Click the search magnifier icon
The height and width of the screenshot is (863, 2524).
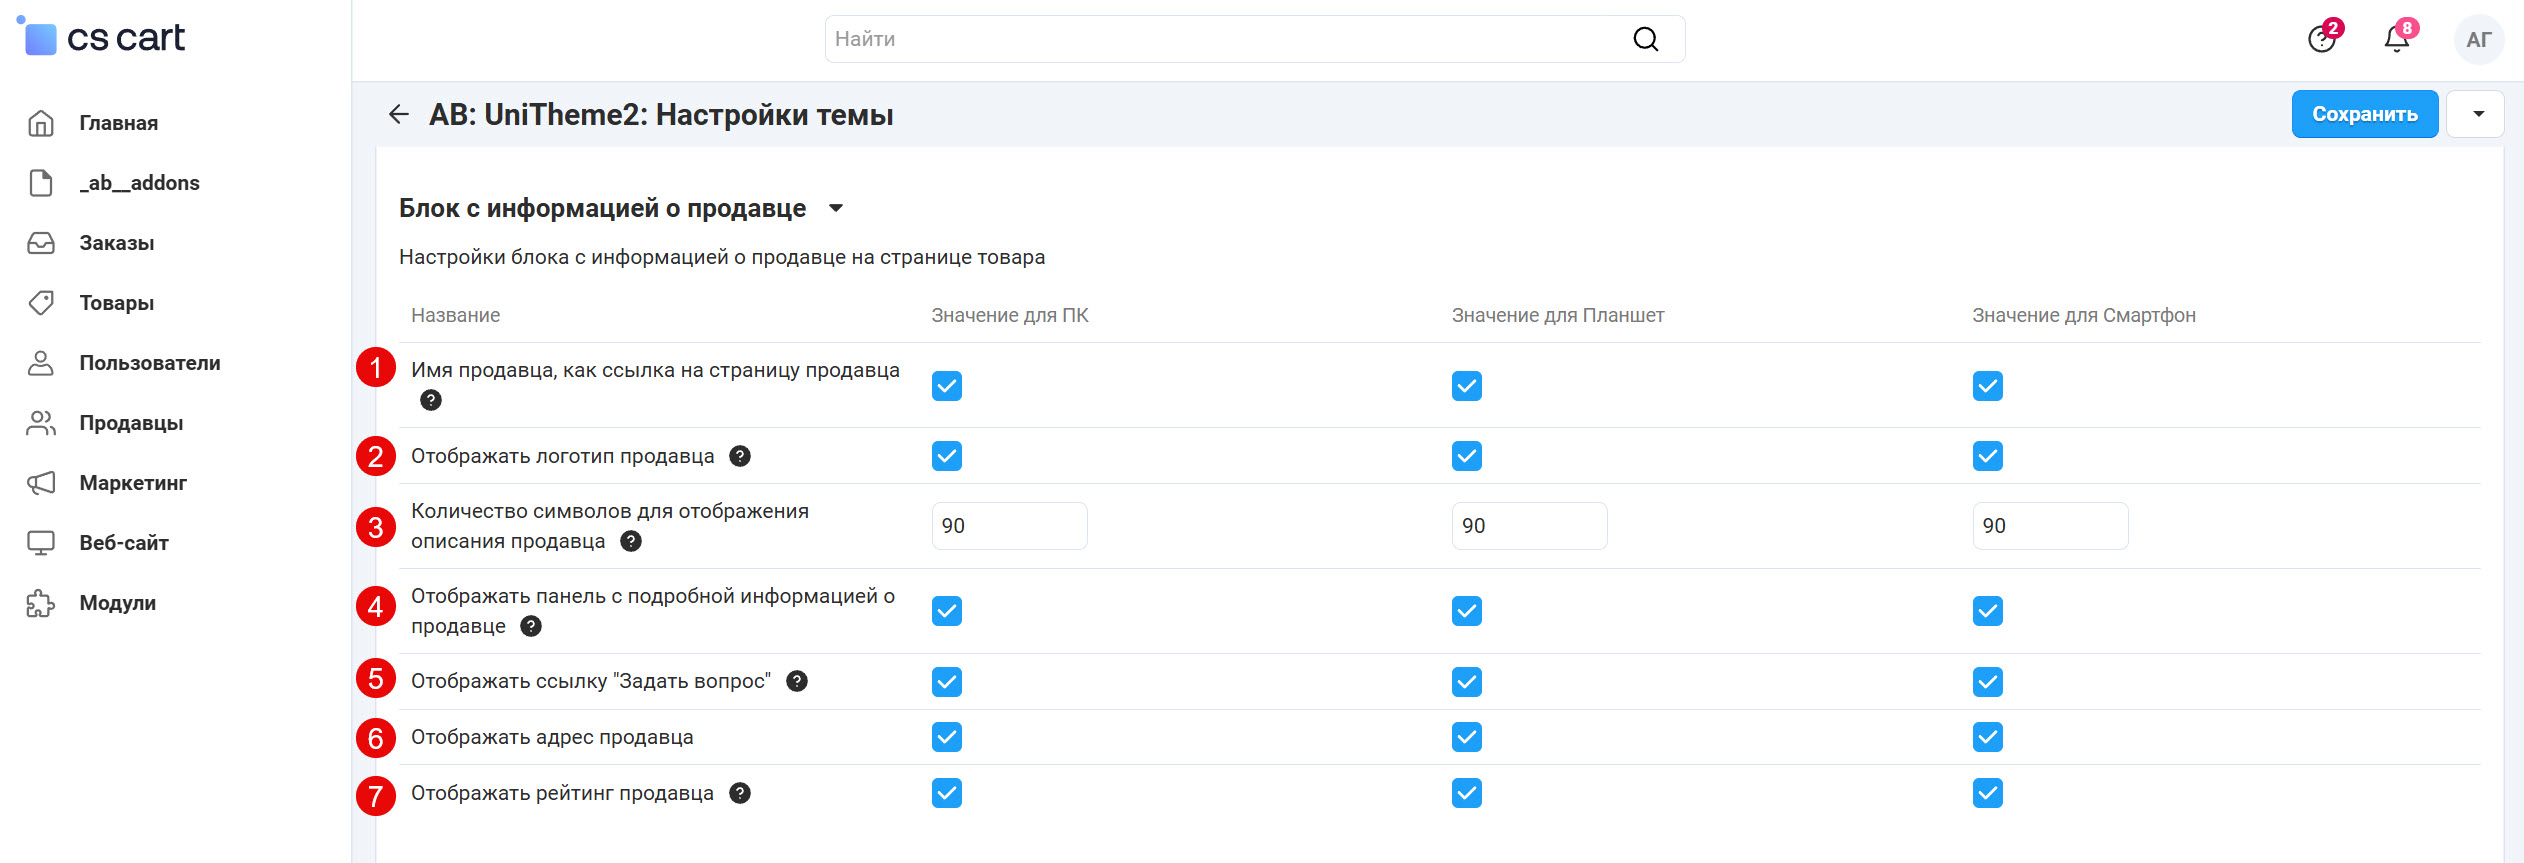[x=1645, y=39]
